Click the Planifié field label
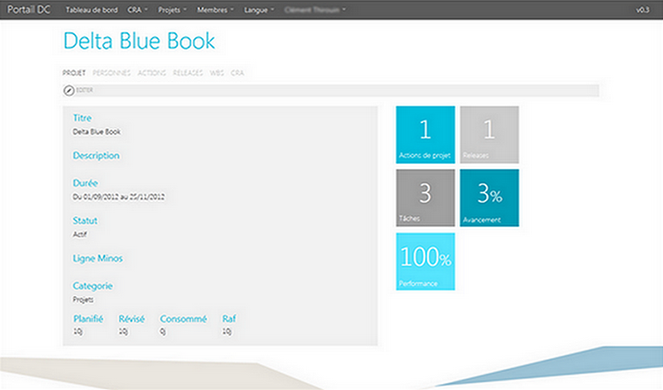Viewport: 663px width, 390px height. pos(88,319)
